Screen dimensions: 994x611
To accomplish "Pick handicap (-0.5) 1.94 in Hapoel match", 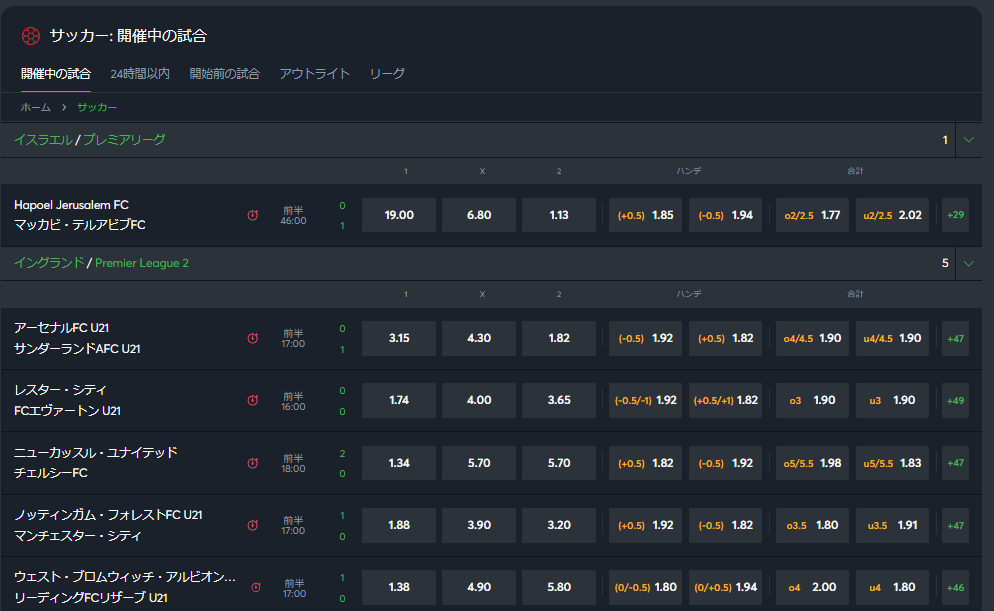I will tap(725, 215).
